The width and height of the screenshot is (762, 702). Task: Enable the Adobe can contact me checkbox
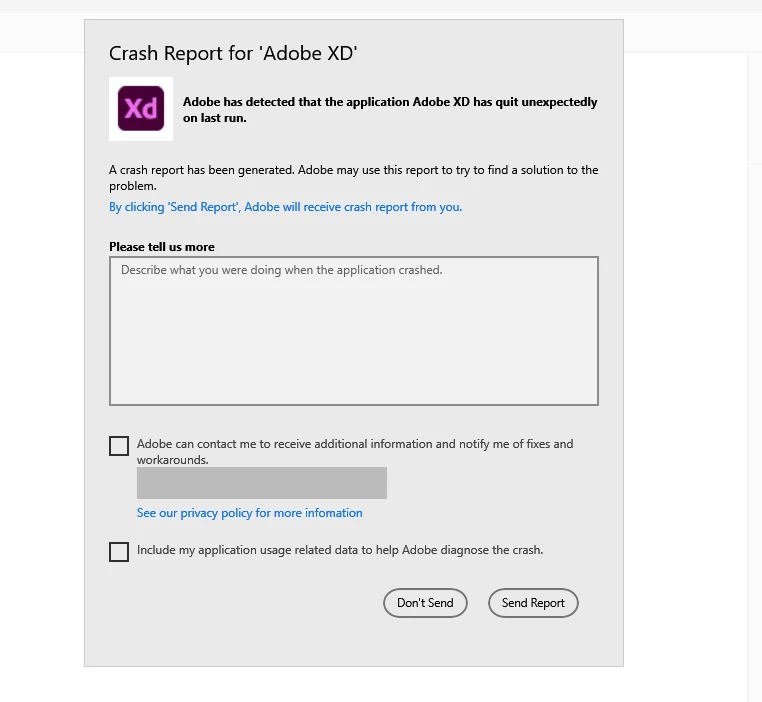[119, 446]
